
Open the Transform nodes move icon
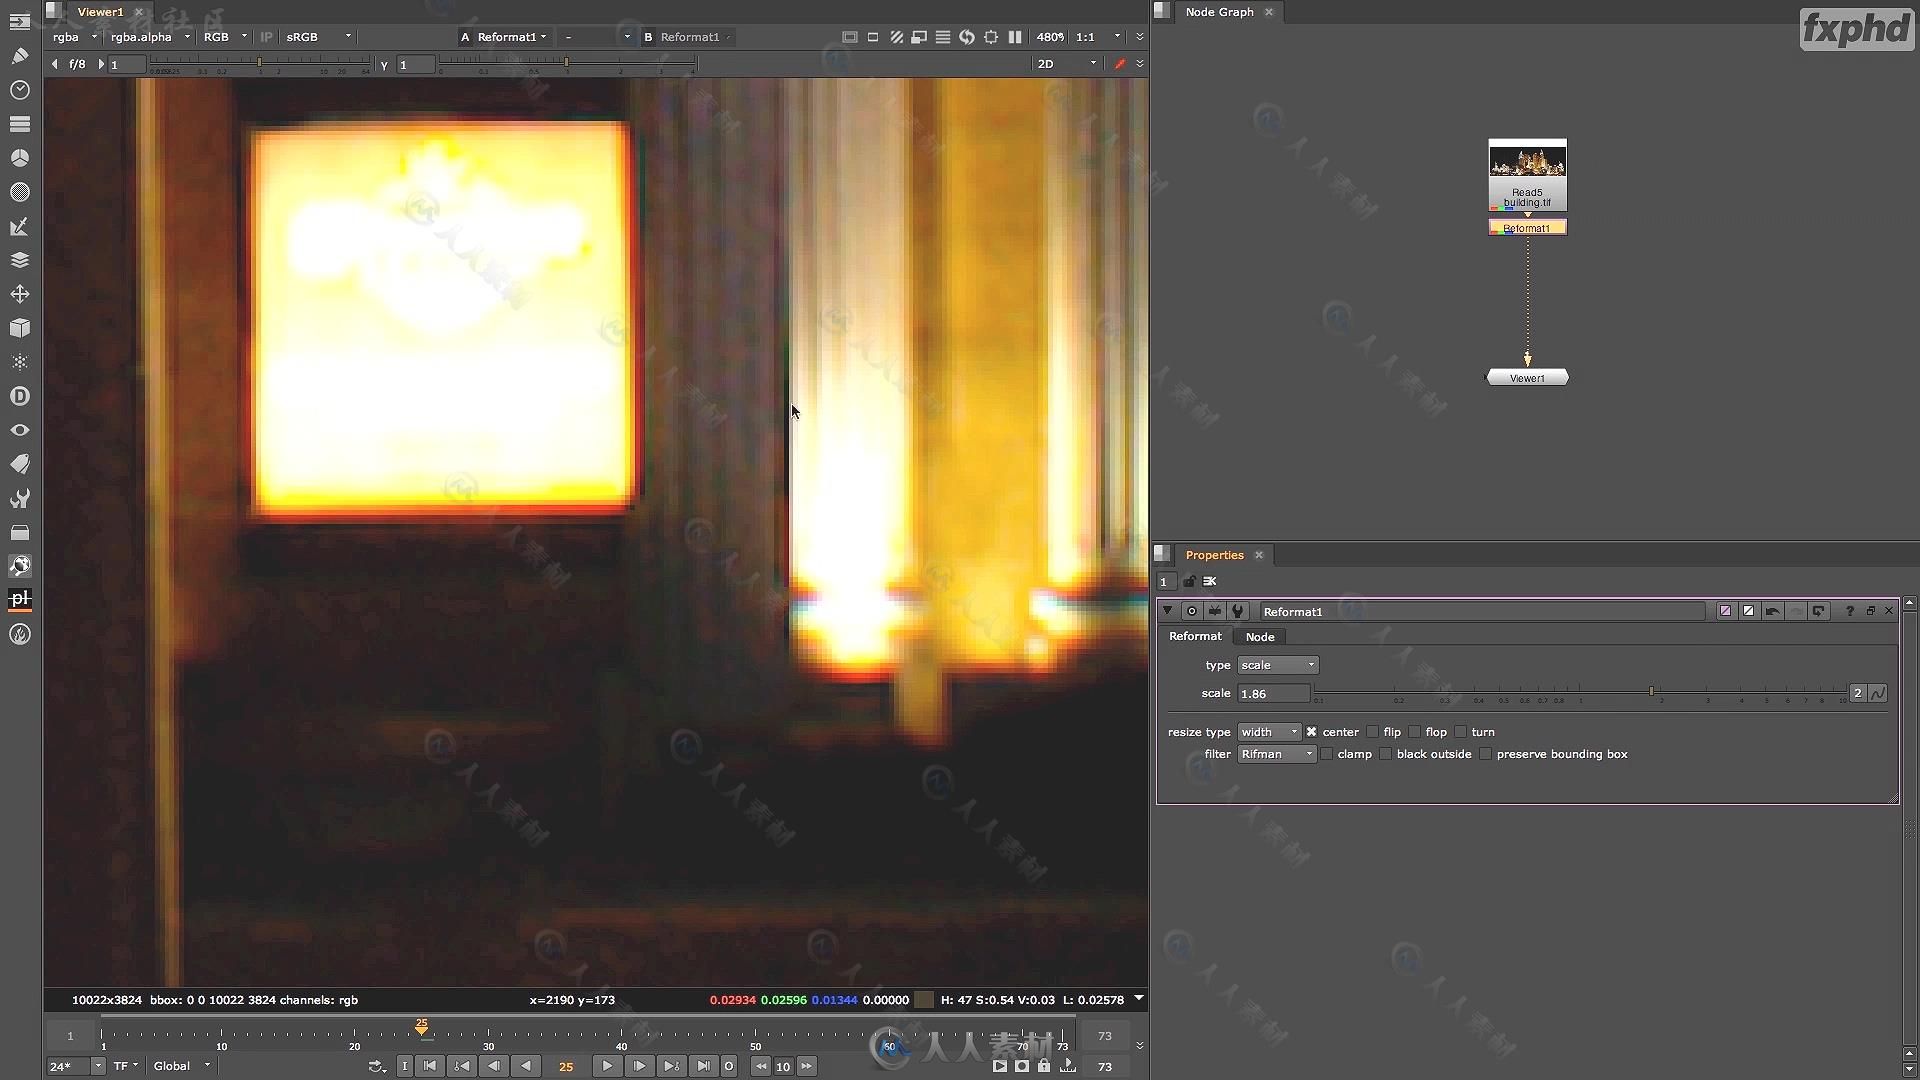coord(19,294)
